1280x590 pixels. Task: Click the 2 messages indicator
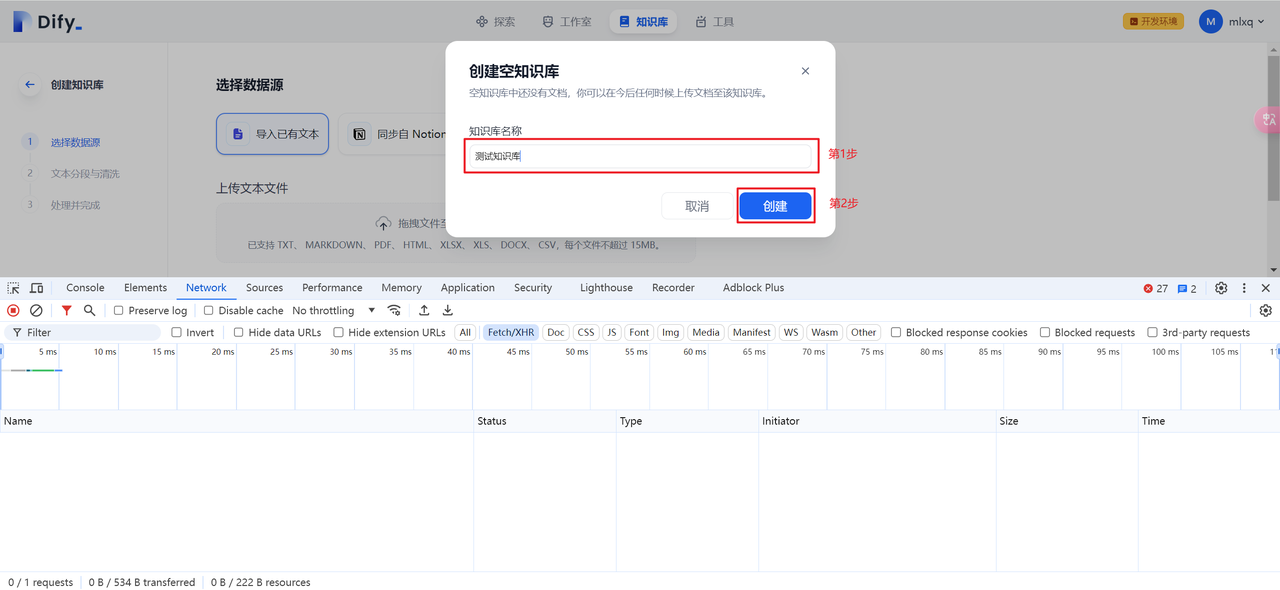point(1187,288)
